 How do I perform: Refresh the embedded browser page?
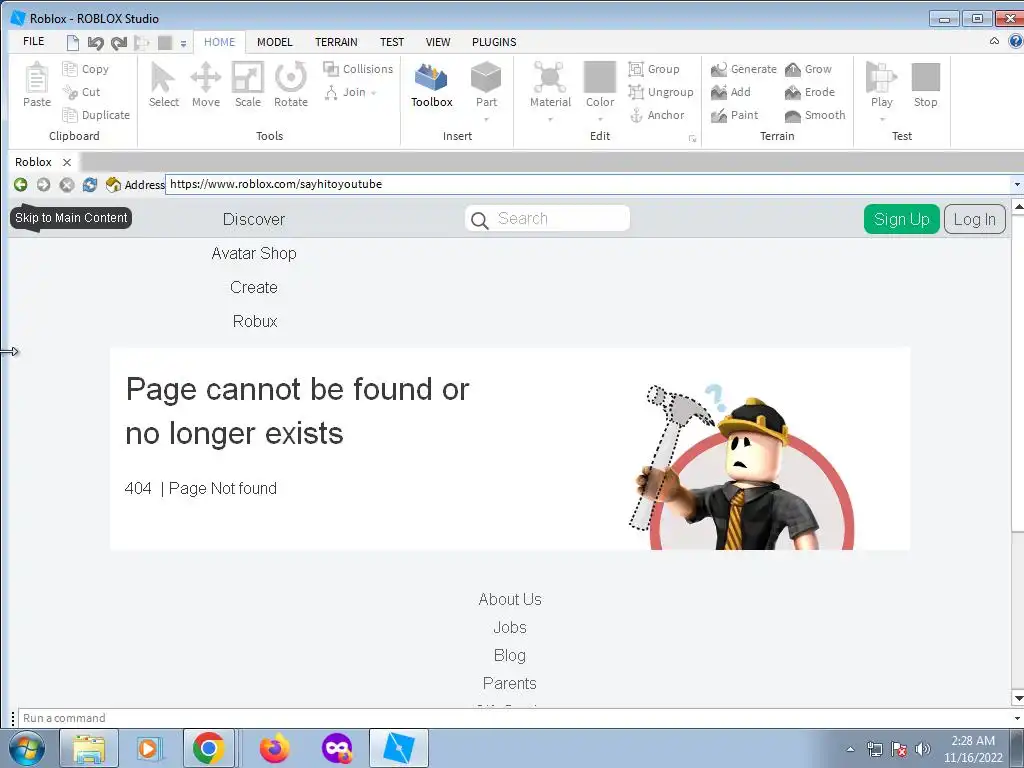click(x=89, y=185)
